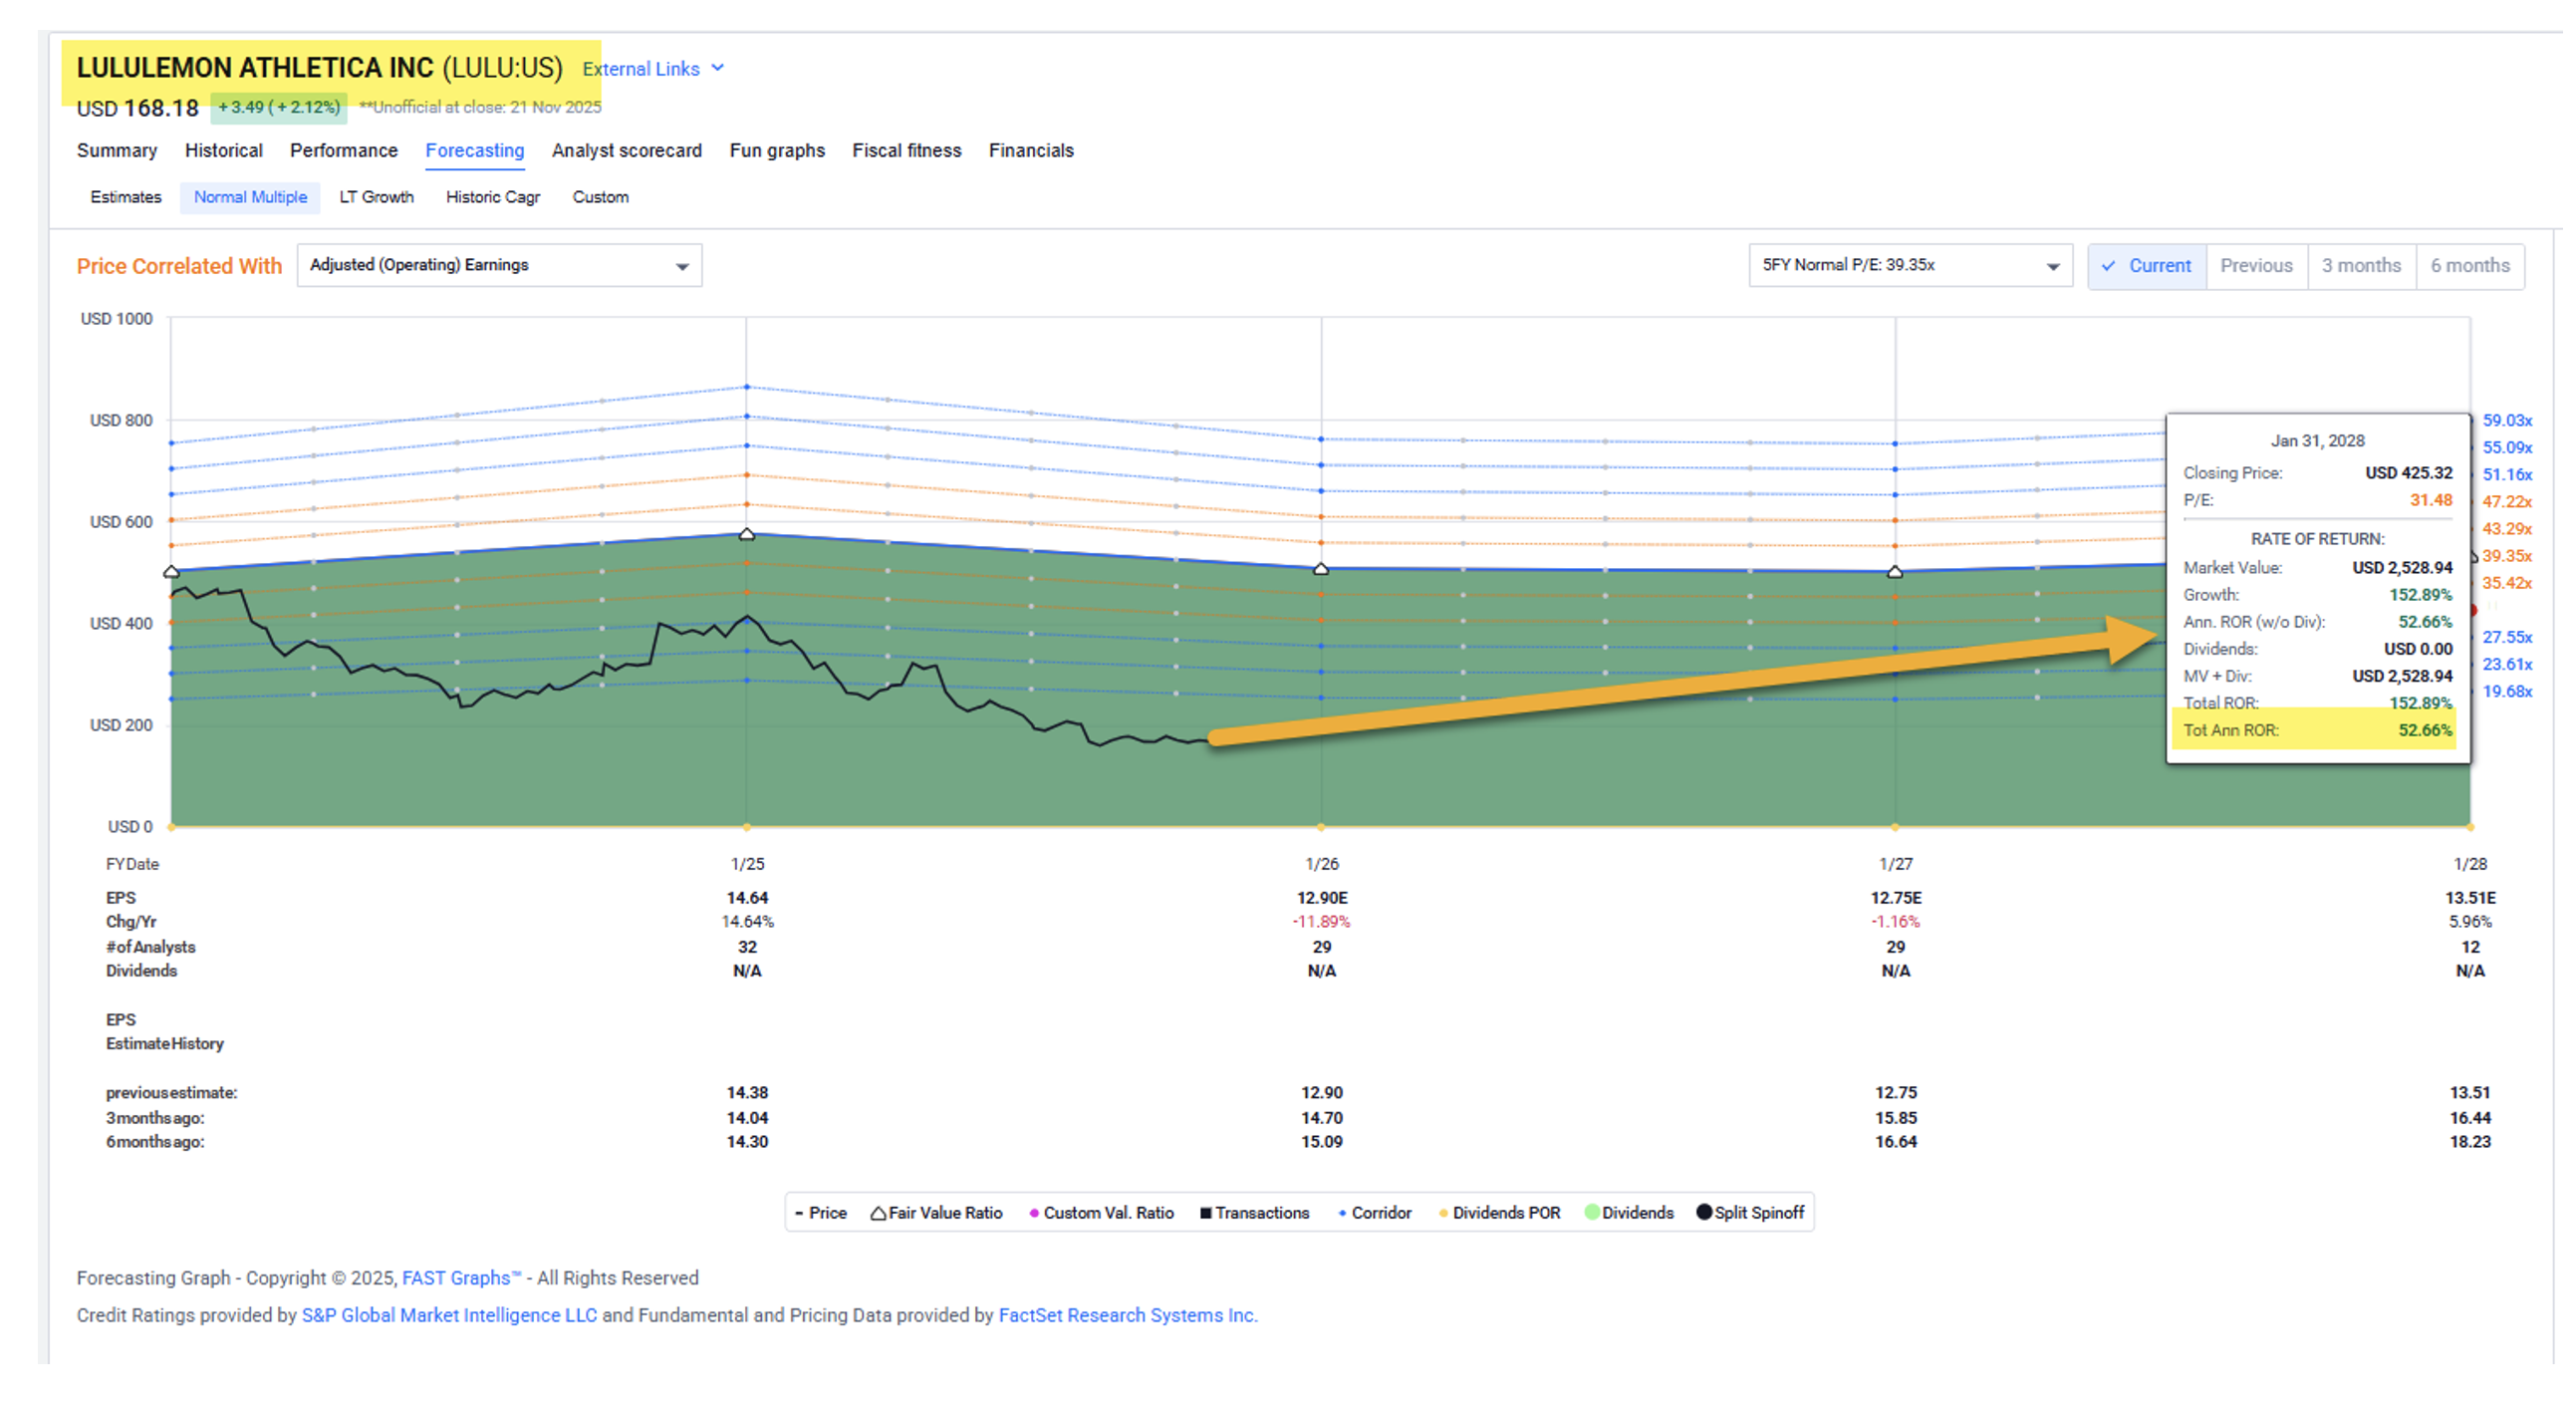The height and width of the screenshot is (1417, 2576).
Task: Click fair value triangle marker at 1/26
Action: (1320, 568)
